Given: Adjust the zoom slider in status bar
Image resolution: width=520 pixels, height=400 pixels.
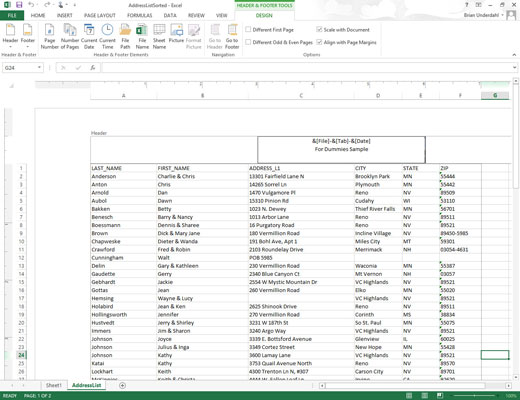Looking at the screenshot, I should pyautogui.click(x=475, y=396).
